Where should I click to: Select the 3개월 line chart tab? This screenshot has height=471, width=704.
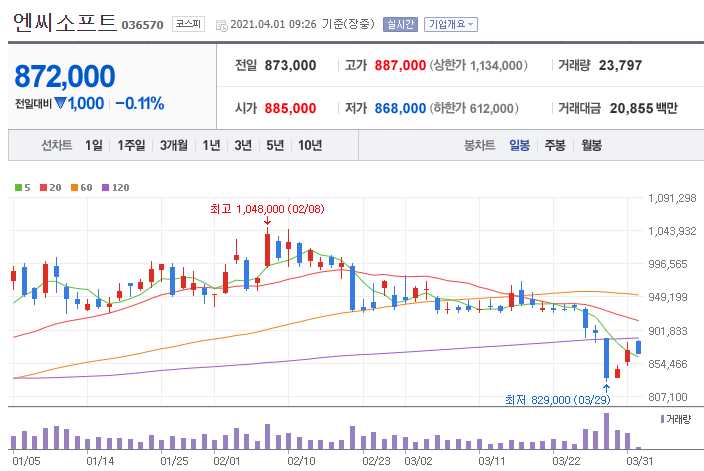(174, 145)
